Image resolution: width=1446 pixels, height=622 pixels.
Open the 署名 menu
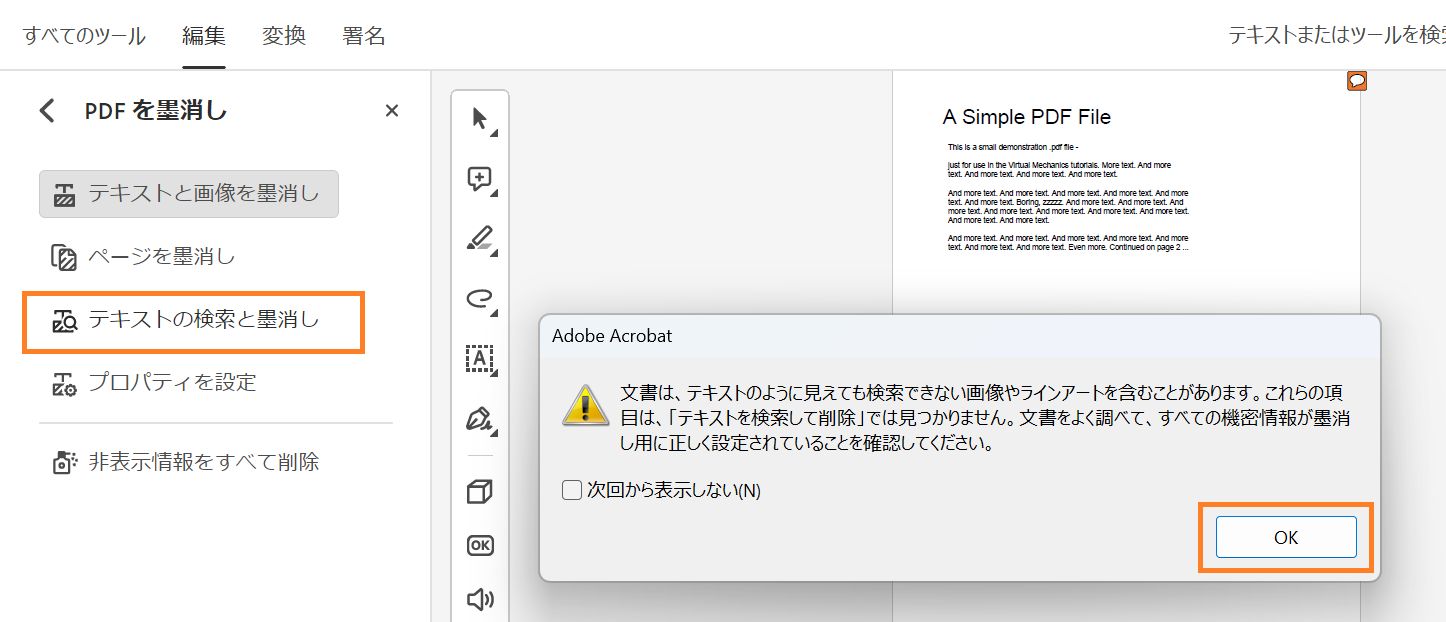pos(363,32)
